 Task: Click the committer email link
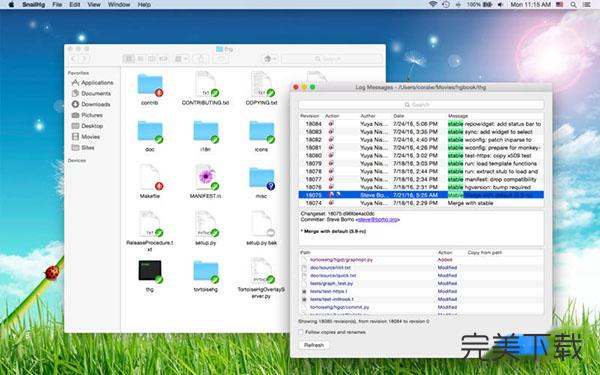pos(378,220)
